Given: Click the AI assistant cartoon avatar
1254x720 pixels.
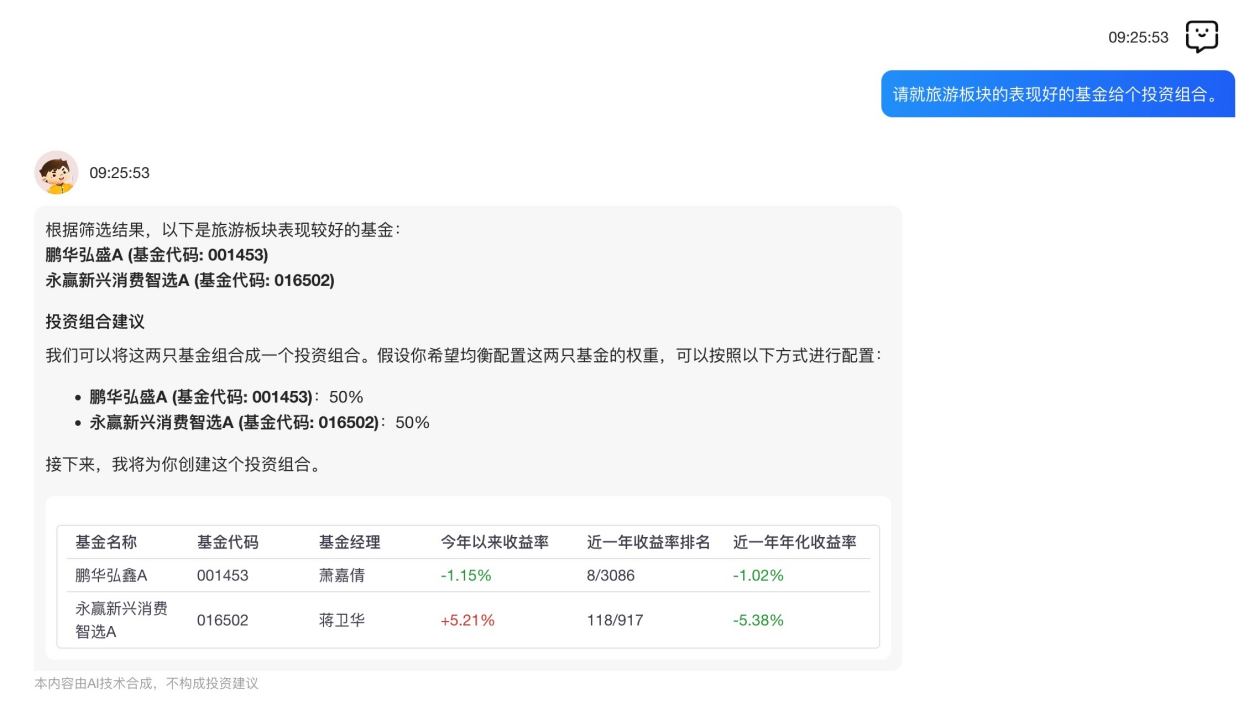Looking at the screenshot, I should pos(56,173).
